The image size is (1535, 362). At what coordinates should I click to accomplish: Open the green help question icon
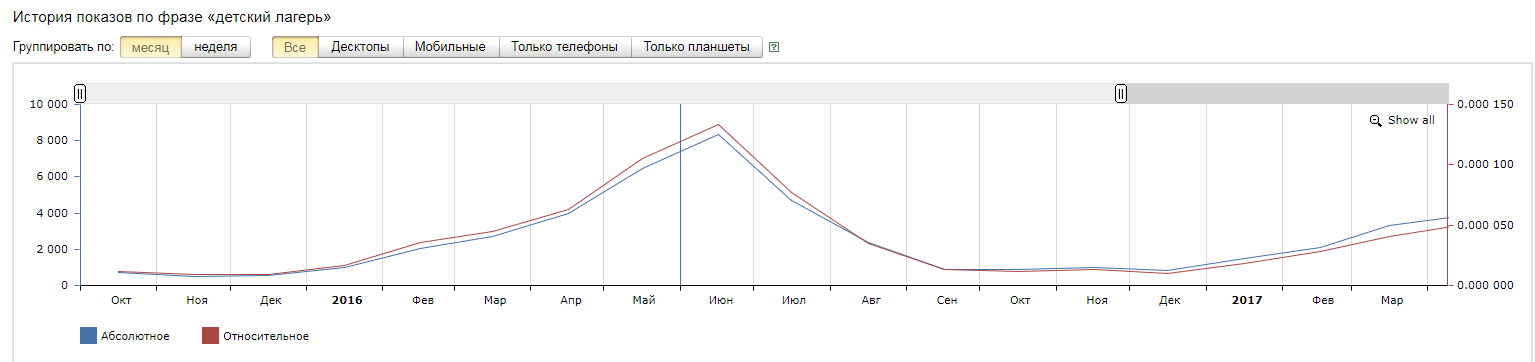click(774, 47)
